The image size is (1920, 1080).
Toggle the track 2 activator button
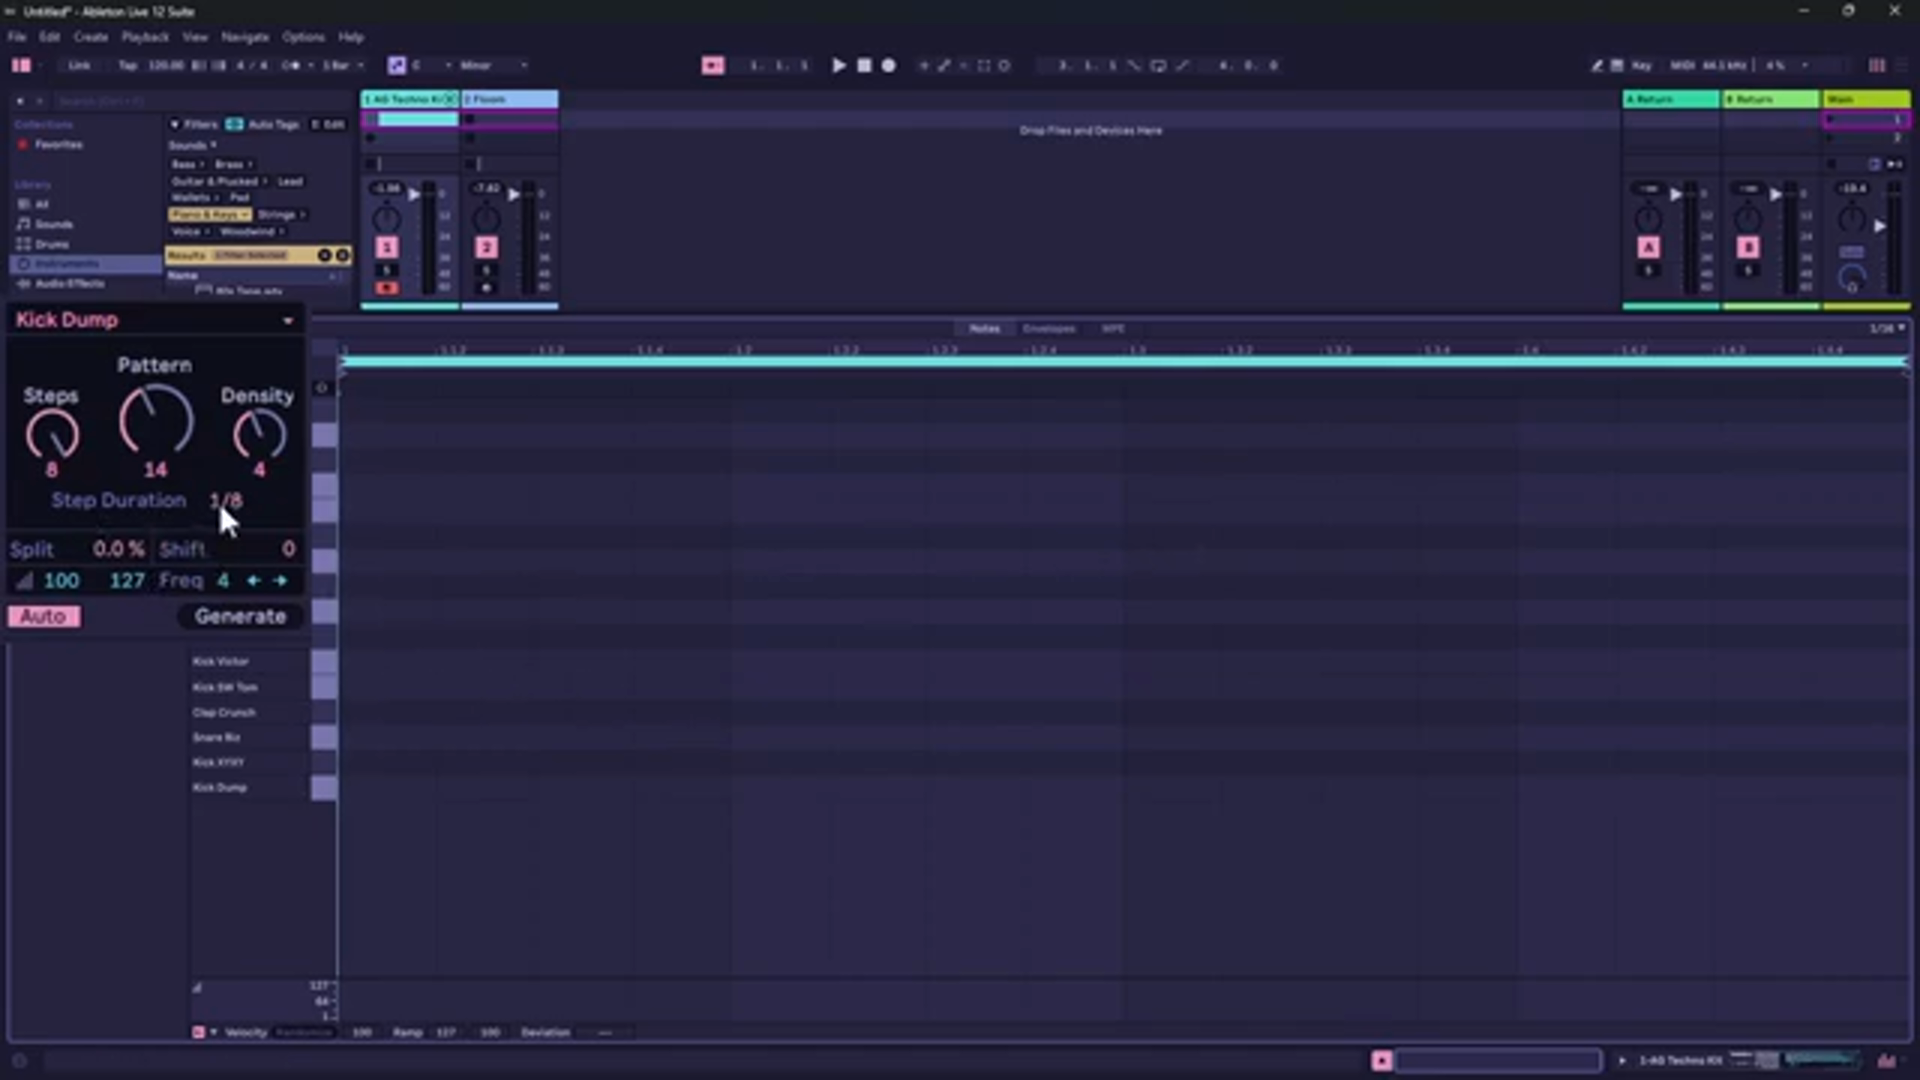487,247
